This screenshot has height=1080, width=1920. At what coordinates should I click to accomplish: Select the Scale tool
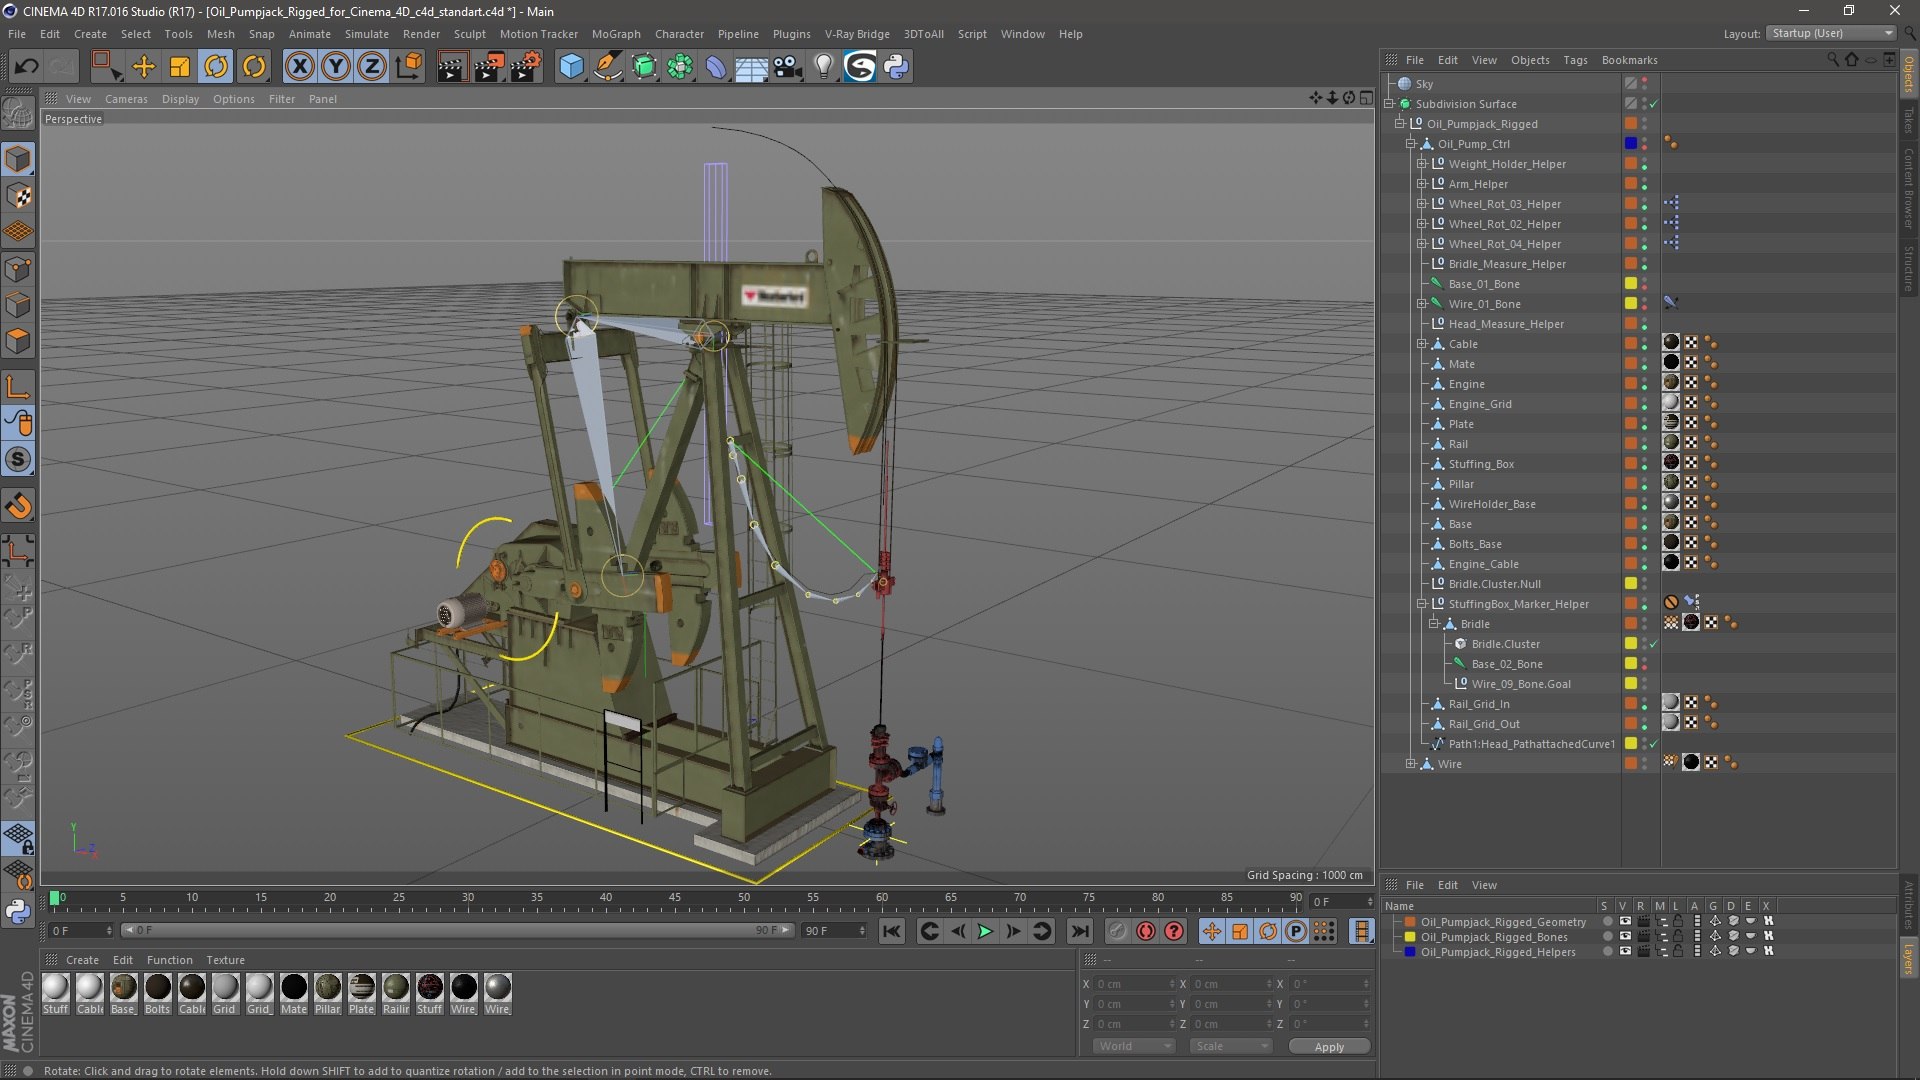(x=180, y=67)
